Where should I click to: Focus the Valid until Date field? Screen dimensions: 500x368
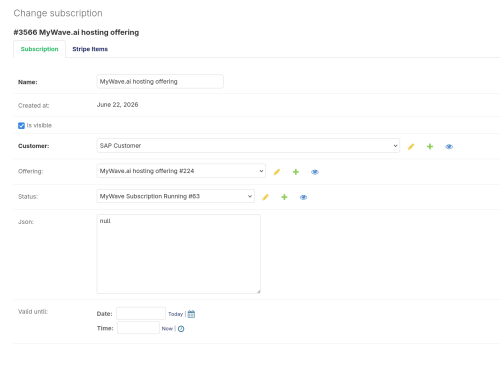pos(141,313)
